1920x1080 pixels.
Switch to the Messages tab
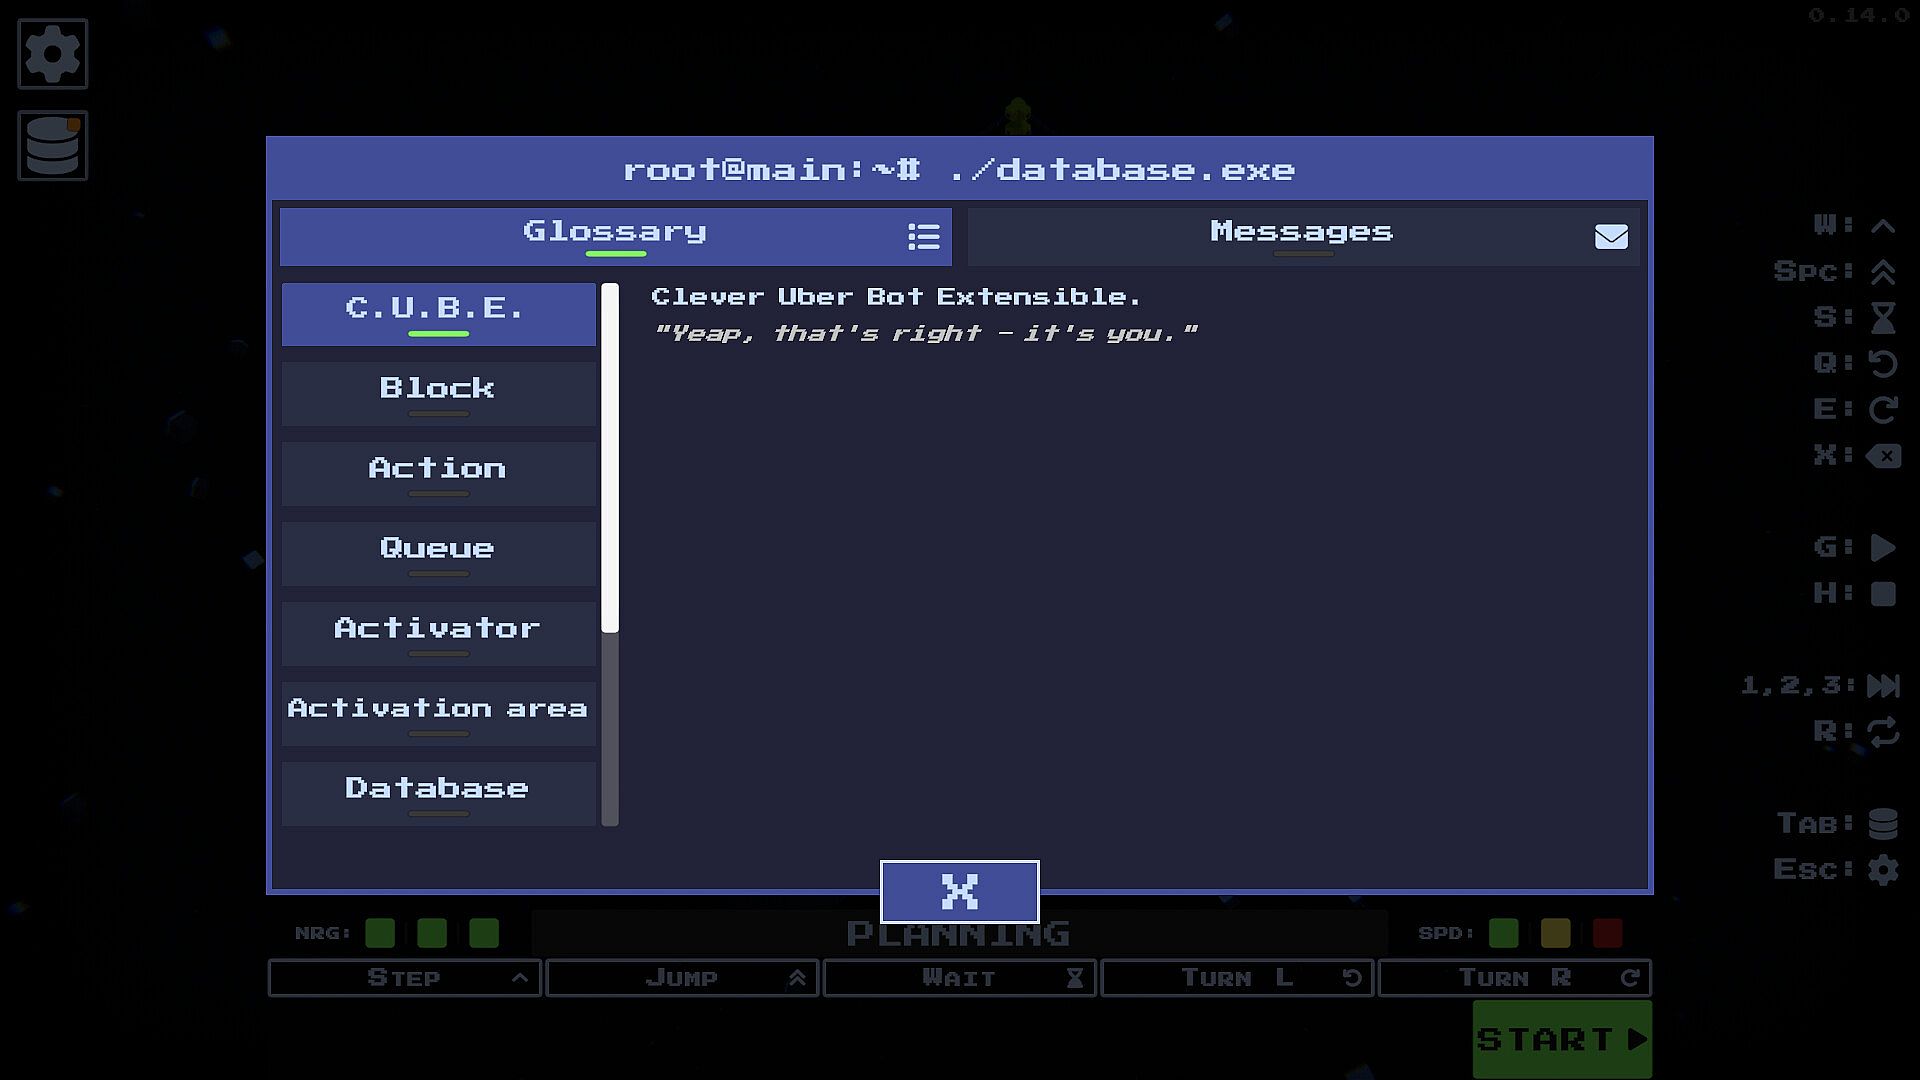(x=1300, y=234)
